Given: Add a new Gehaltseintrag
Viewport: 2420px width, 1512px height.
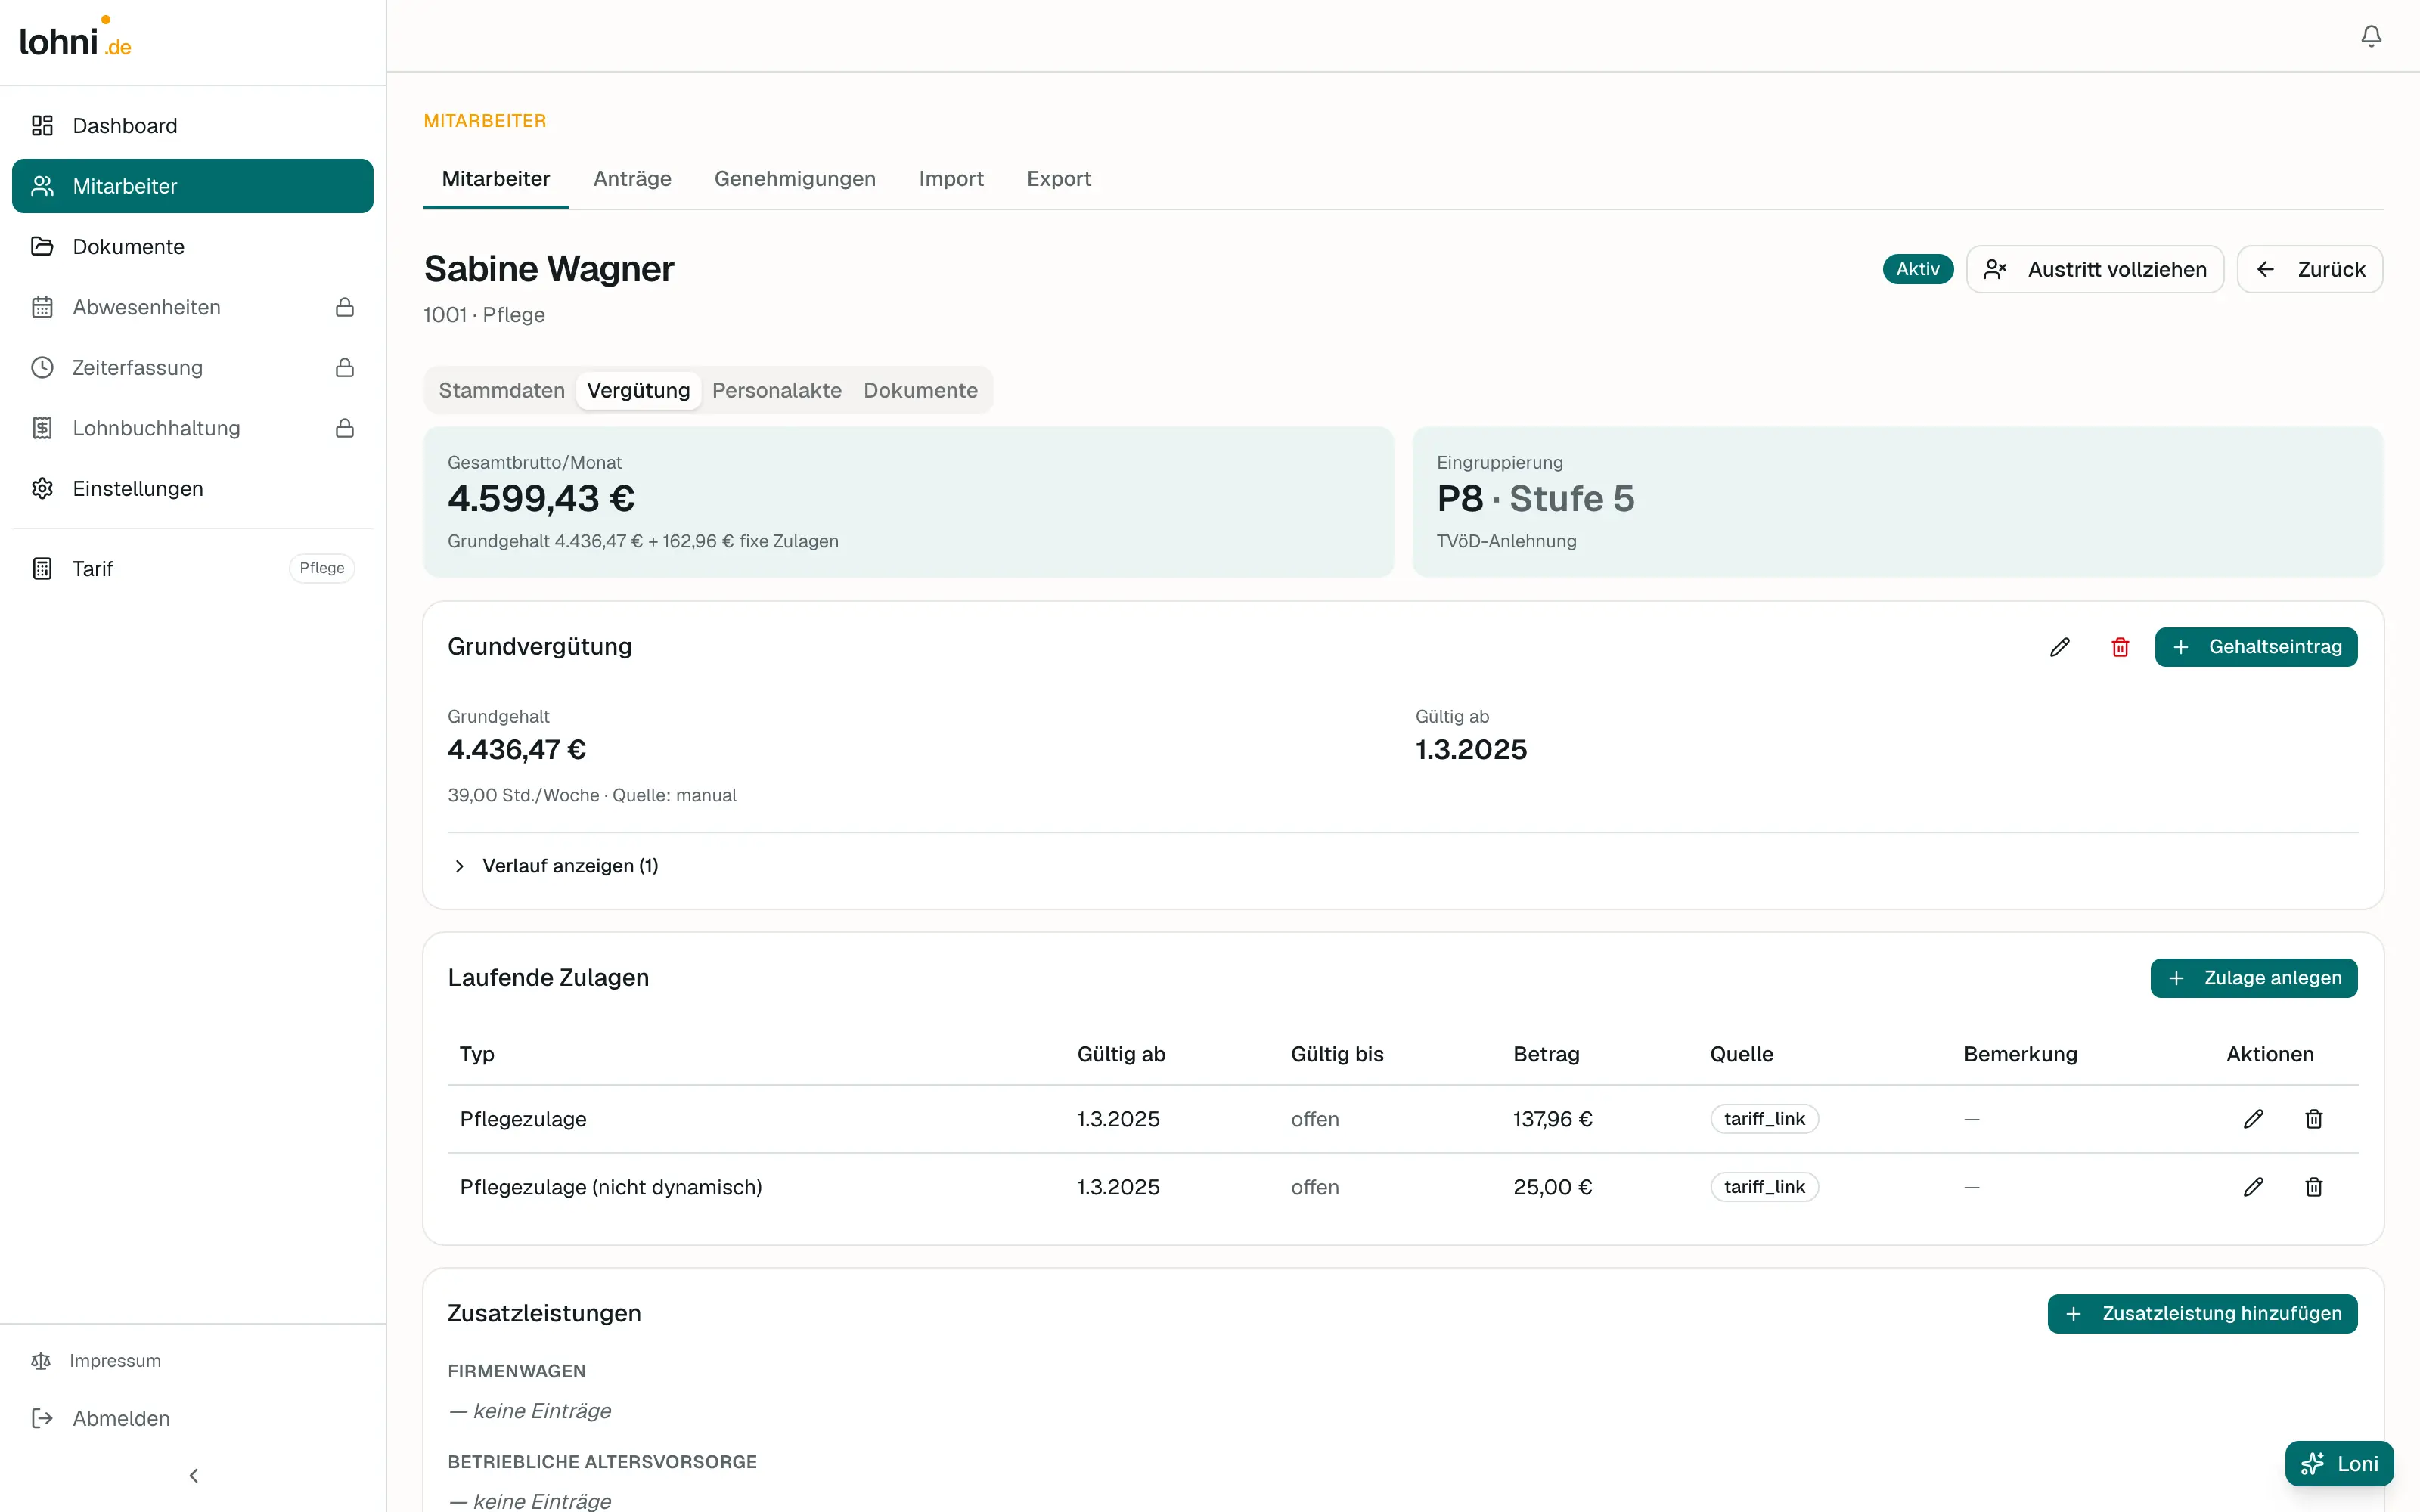Looking at the screenshot, I should 2256,647.
